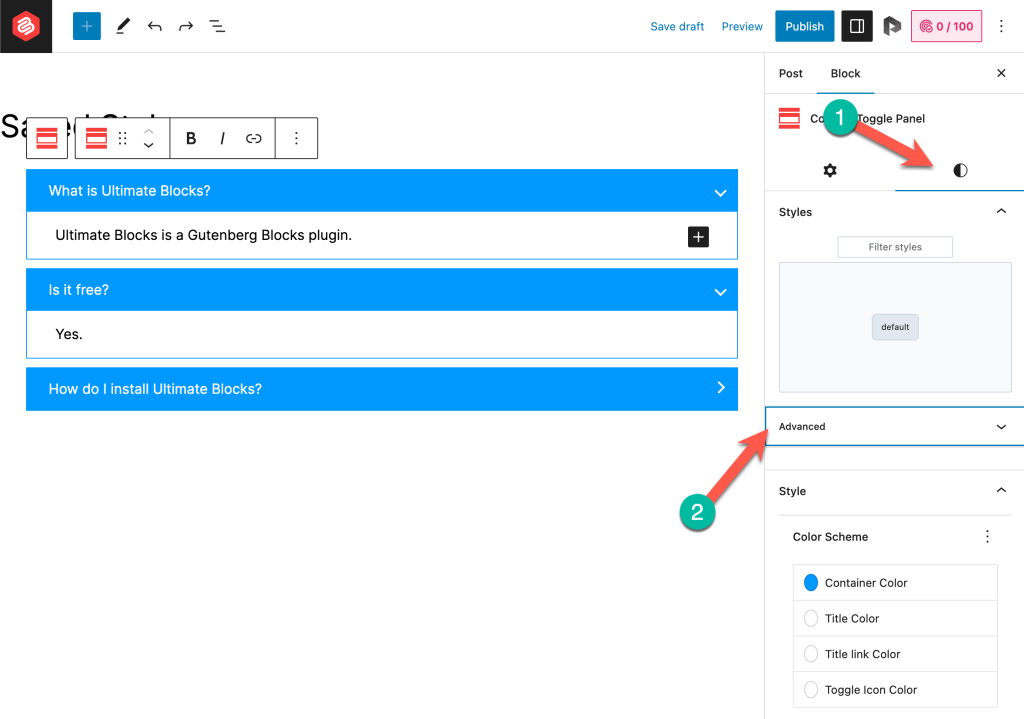Toggle italic formatting
This screenshot has height=719, width=1024.
click(x=223, y=138)
